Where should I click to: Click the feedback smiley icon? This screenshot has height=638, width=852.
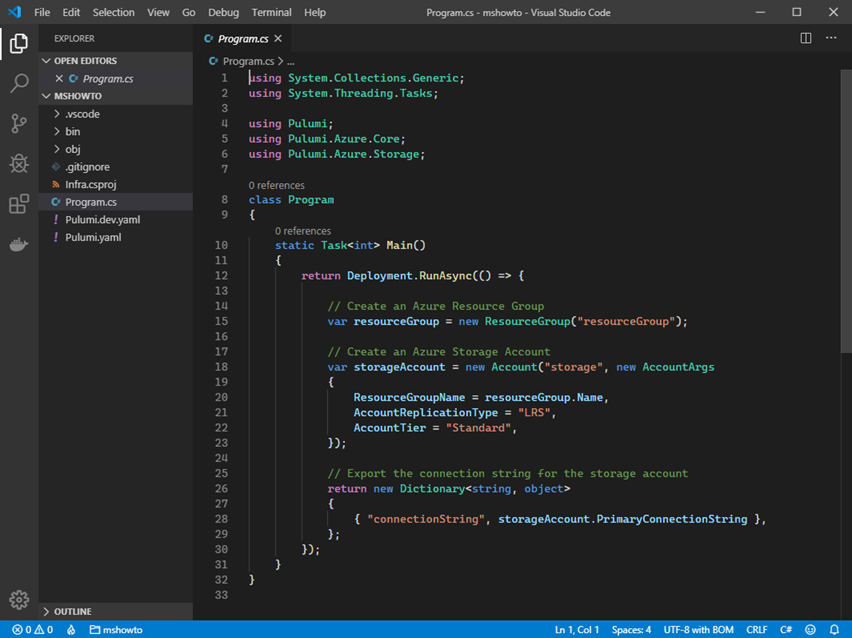[x=810, y=630]
